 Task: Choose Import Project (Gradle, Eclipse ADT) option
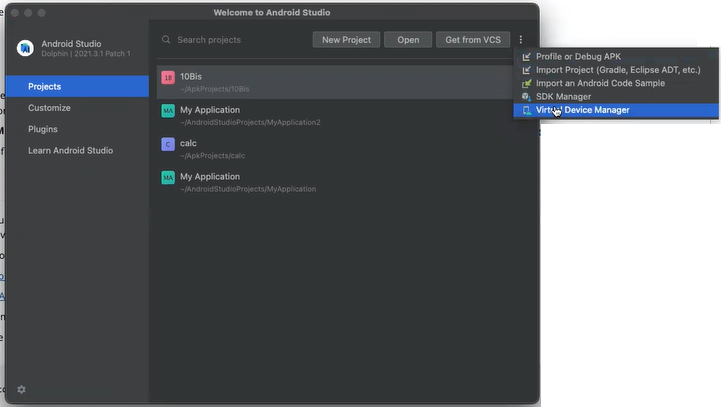617,70
